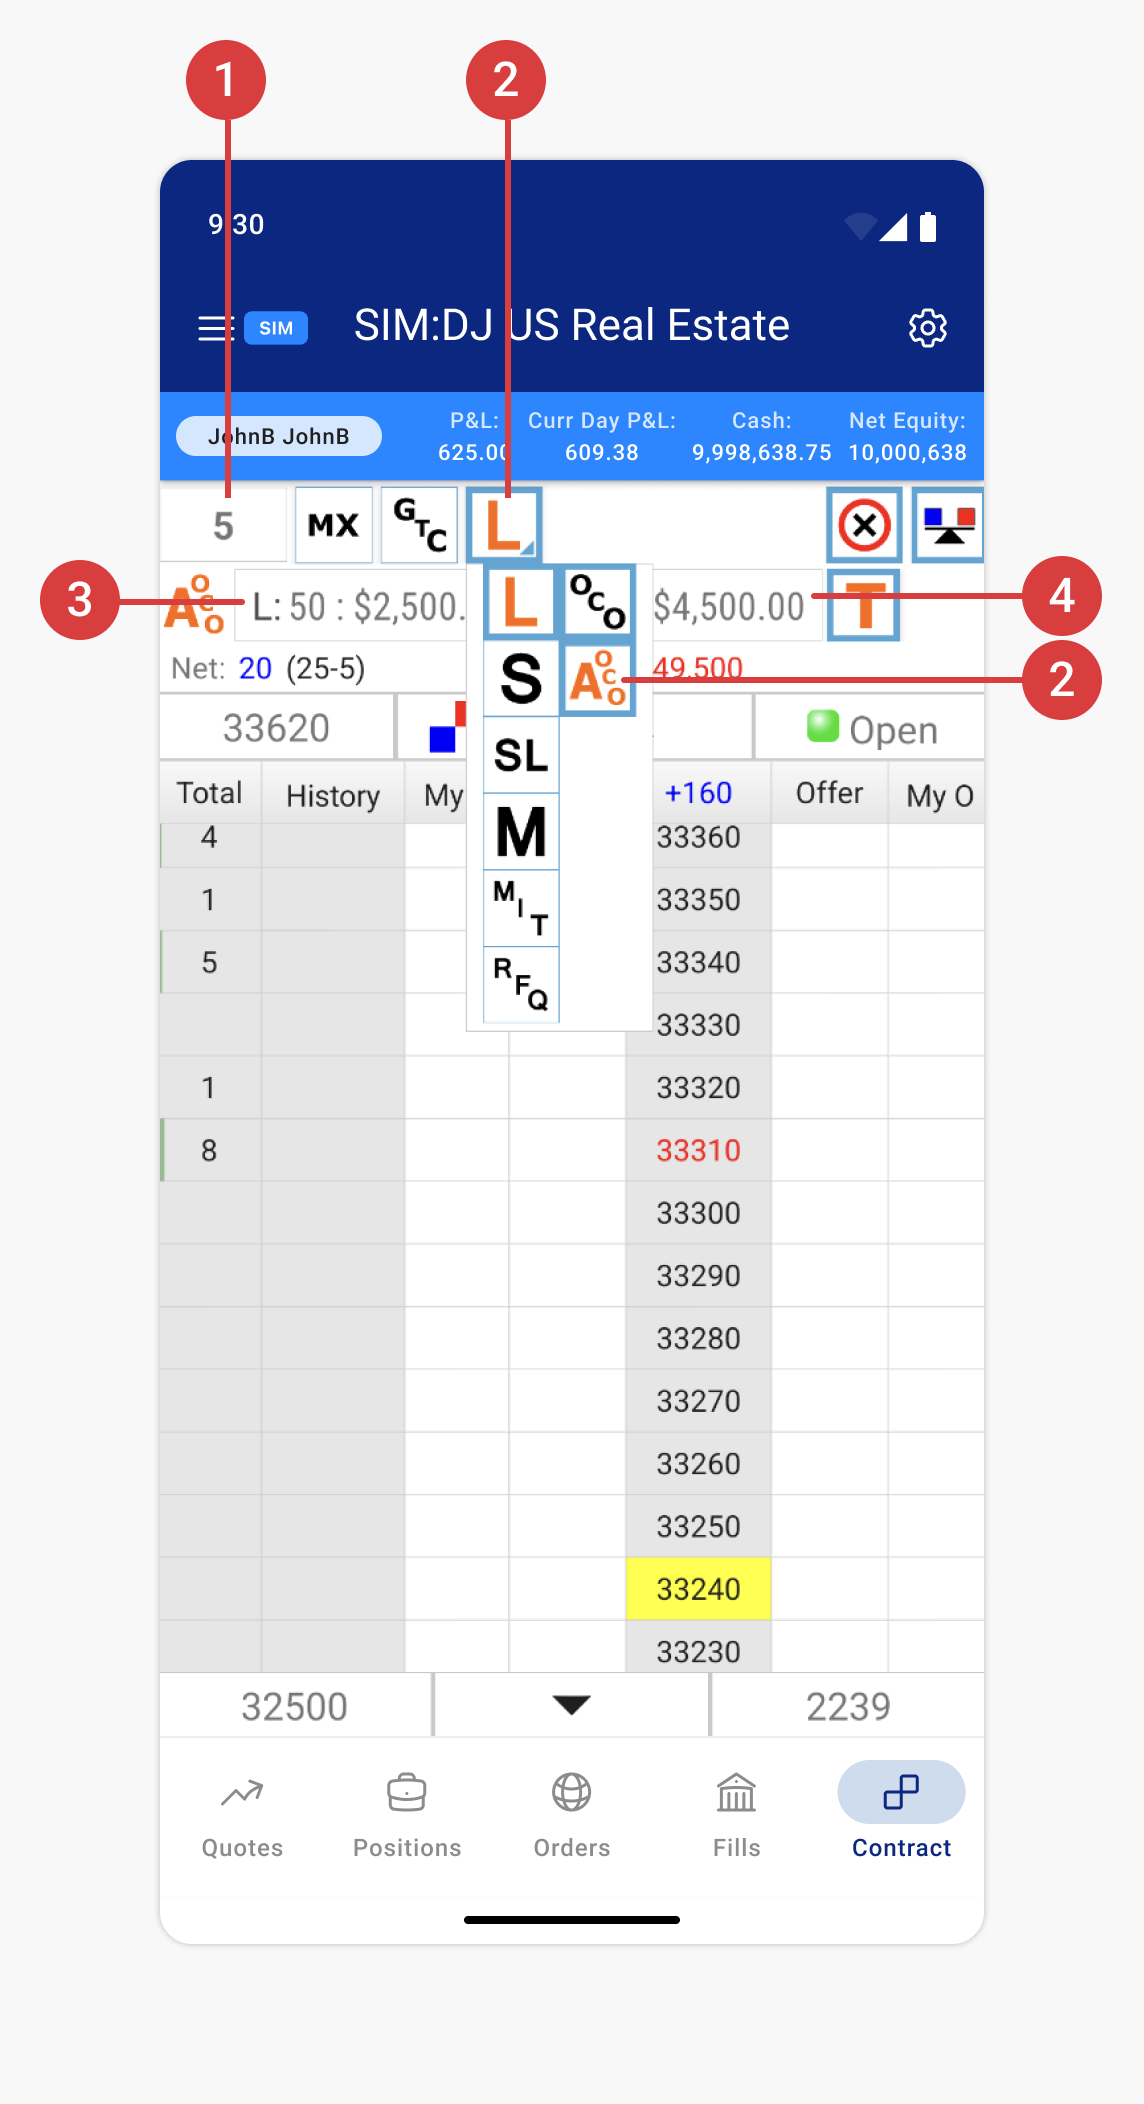Expand the L order type dropdown

(x=504, y=524)
